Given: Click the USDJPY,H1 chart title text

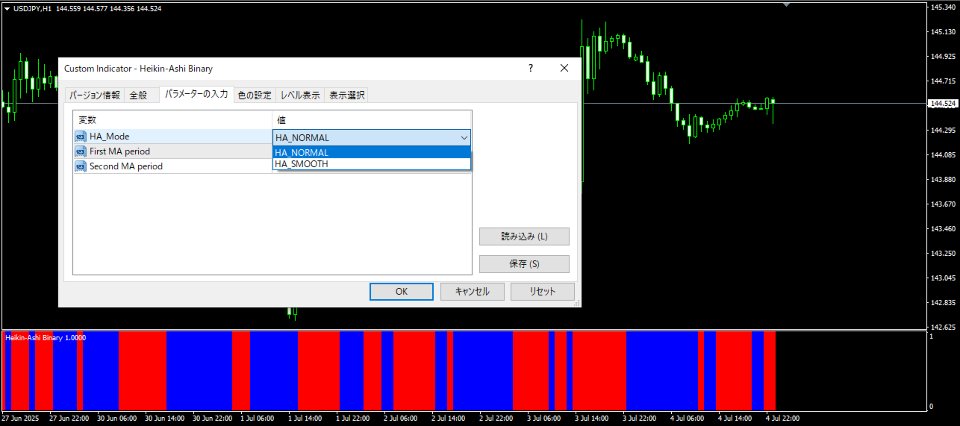Looking at the screenshot, I should click(x=33, y=9).
